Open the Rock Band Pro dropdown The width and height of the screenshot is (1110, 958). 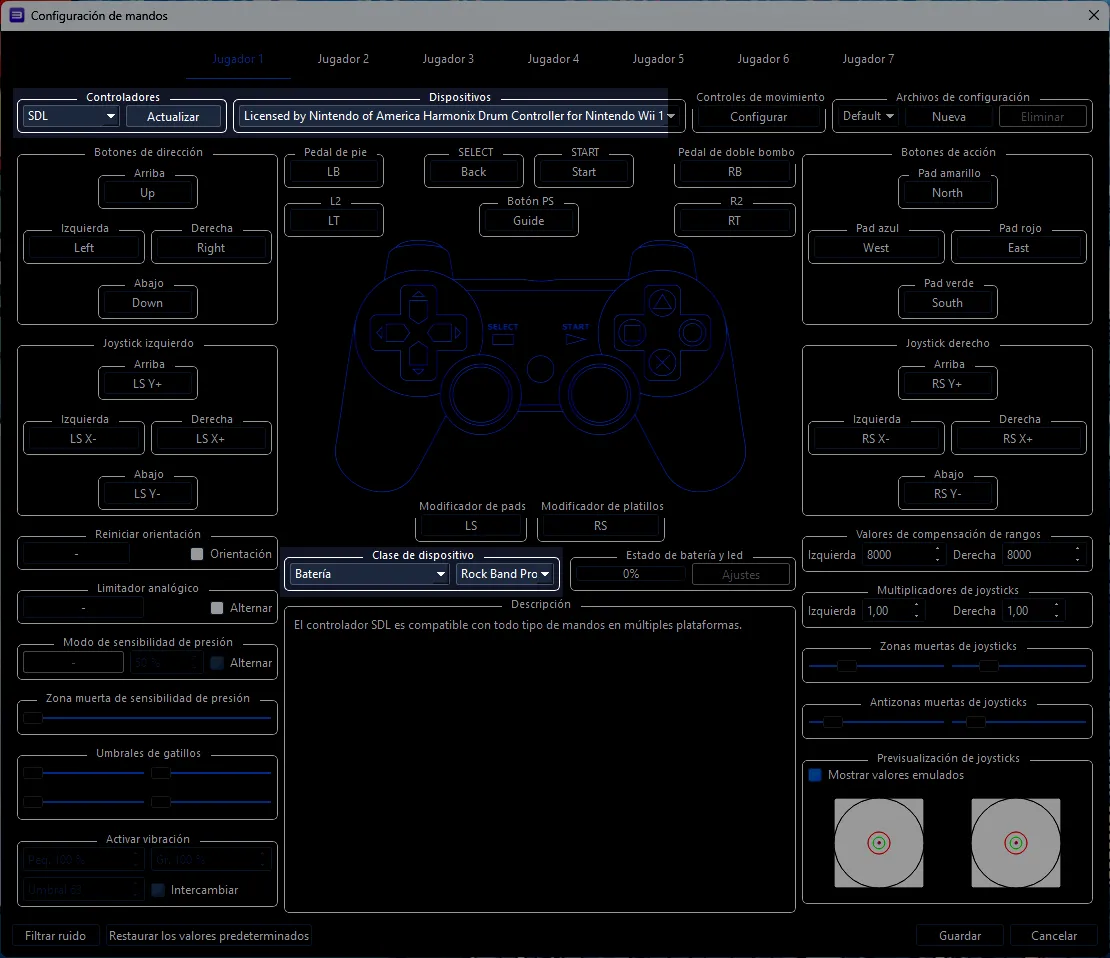[x=505, y=574]
